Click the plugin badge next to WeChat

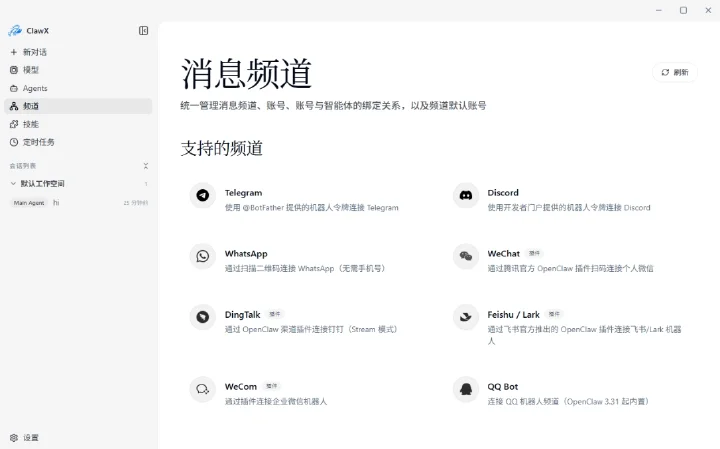point(534,253)
